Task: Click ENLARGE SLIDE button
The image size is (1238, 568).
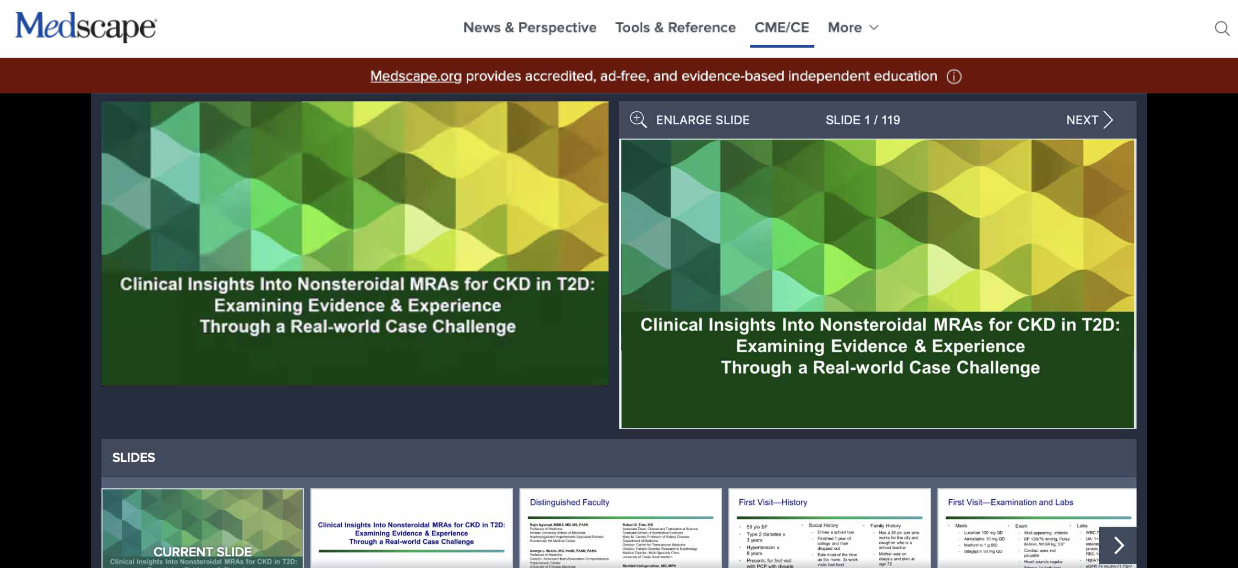Action: tap(690, 120)
